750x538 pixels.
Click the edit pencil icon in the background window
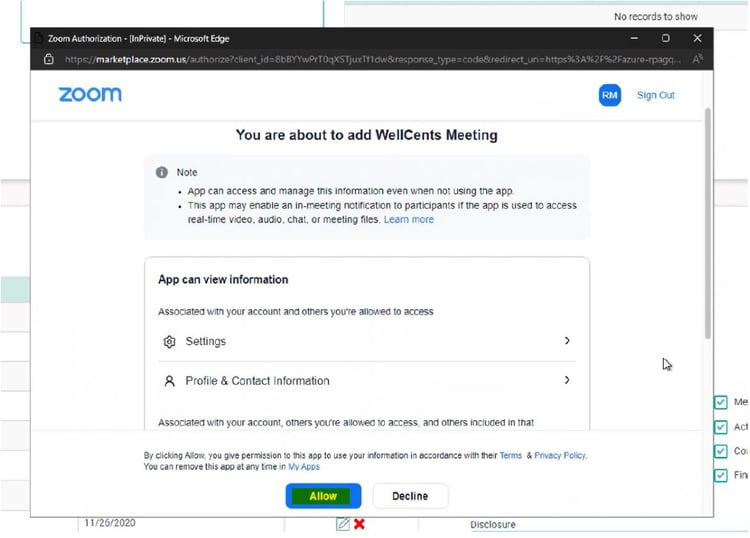(x=342, y=524)
